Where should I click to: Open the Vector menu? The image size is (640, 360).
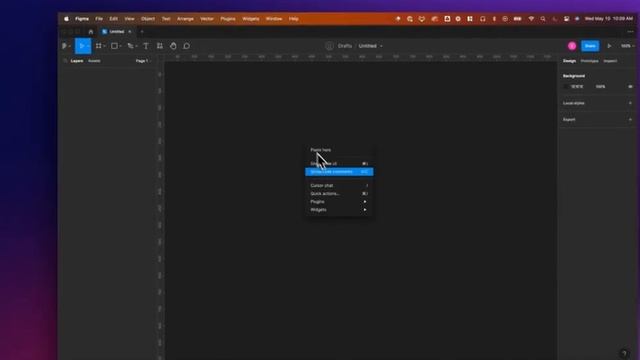207,19
